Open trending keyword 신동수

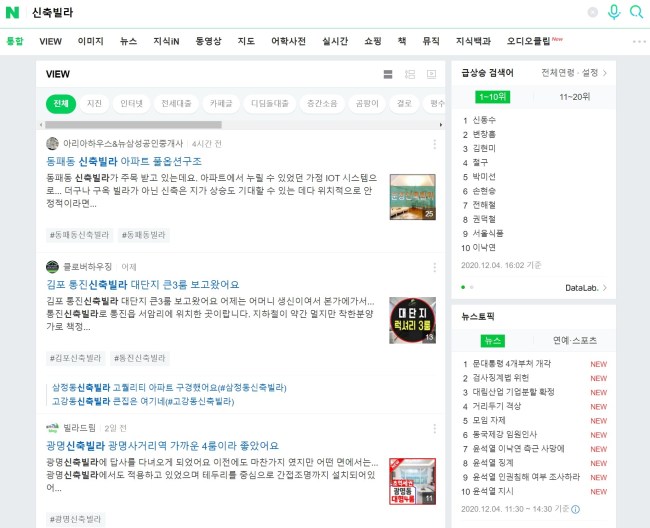tap(484, 120)
